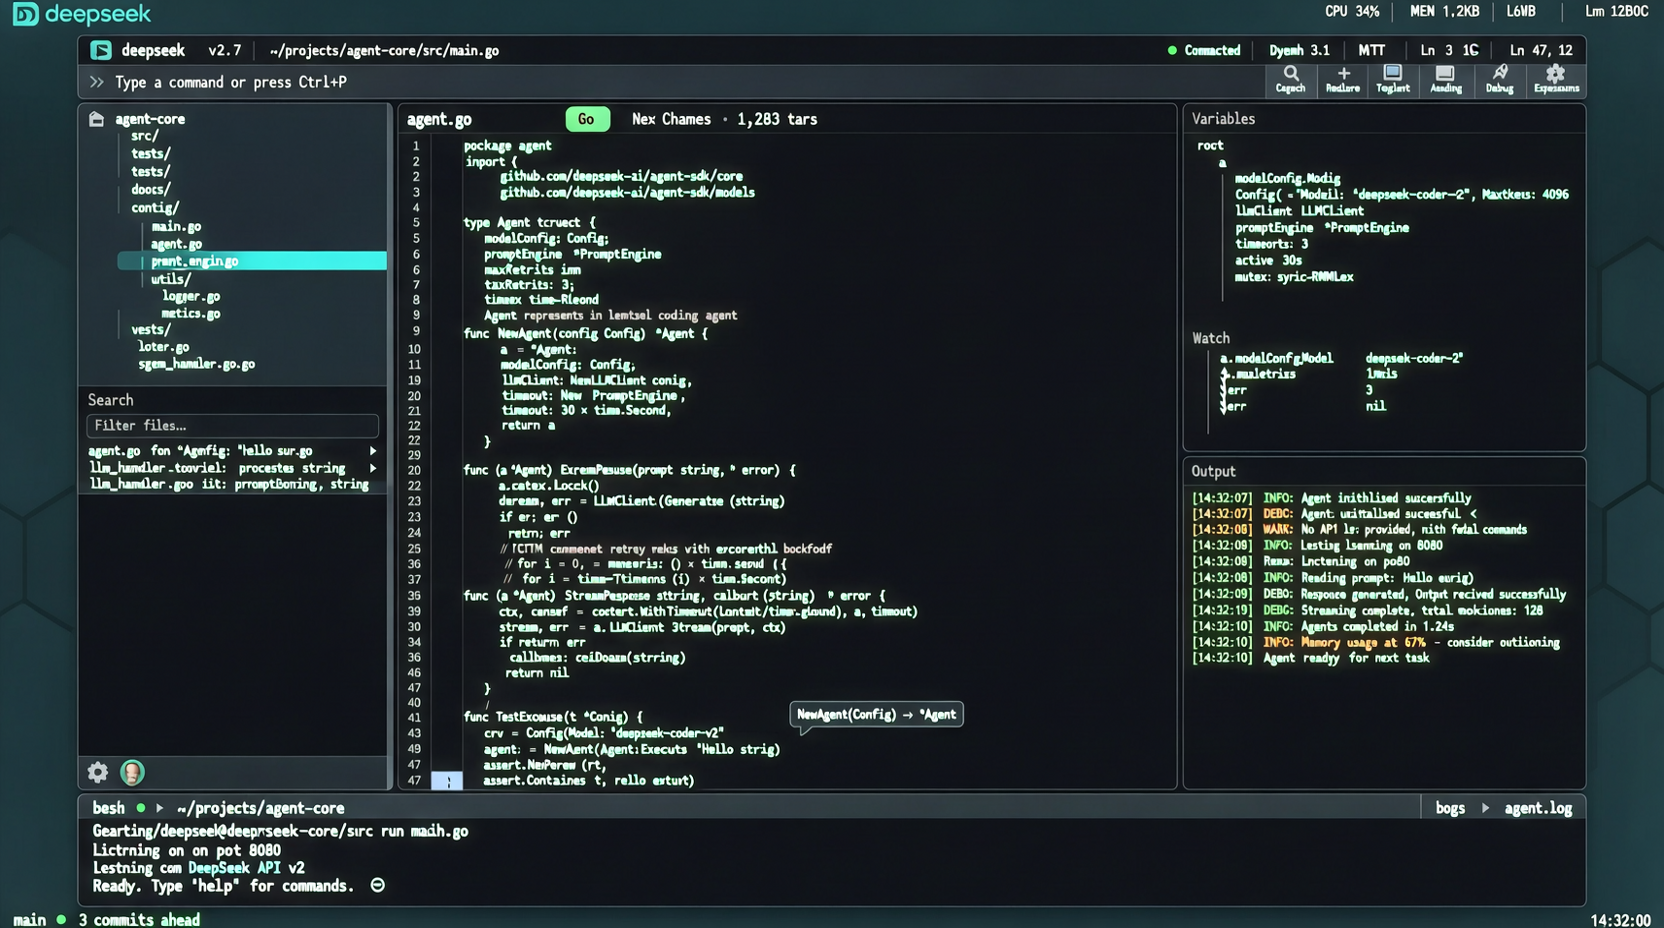
Task: Open main.go in the file tree
Action: coord(176,226)
